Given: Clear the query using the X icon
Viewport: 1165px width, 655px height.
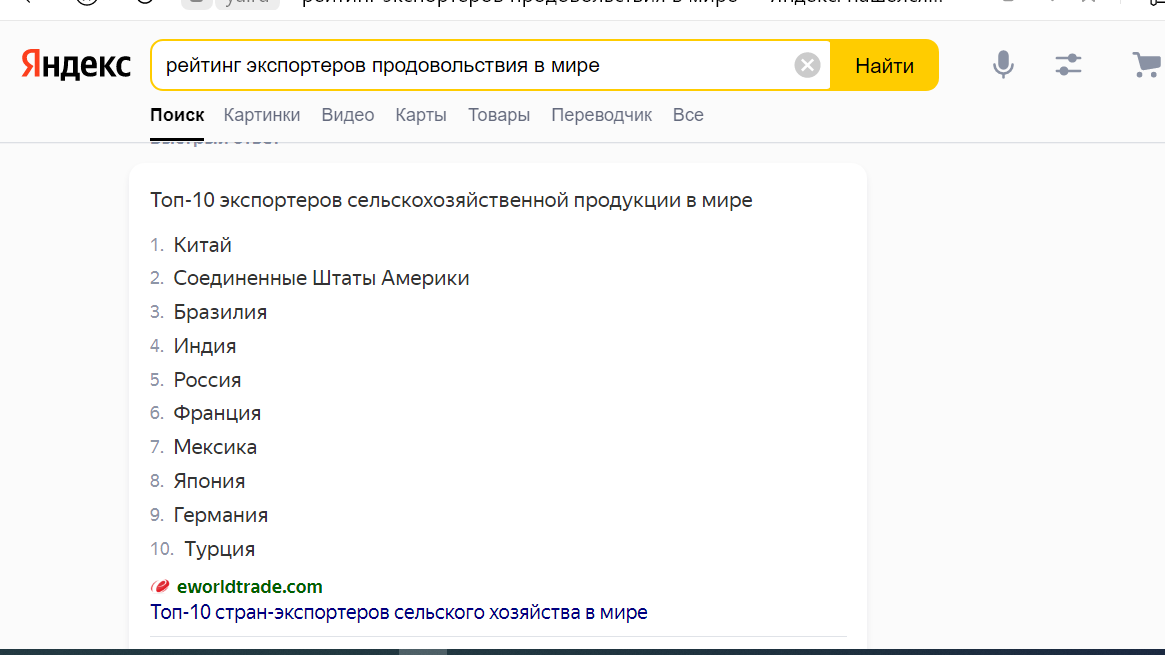Looking at the screenshot, I should [x=807, y=64].
